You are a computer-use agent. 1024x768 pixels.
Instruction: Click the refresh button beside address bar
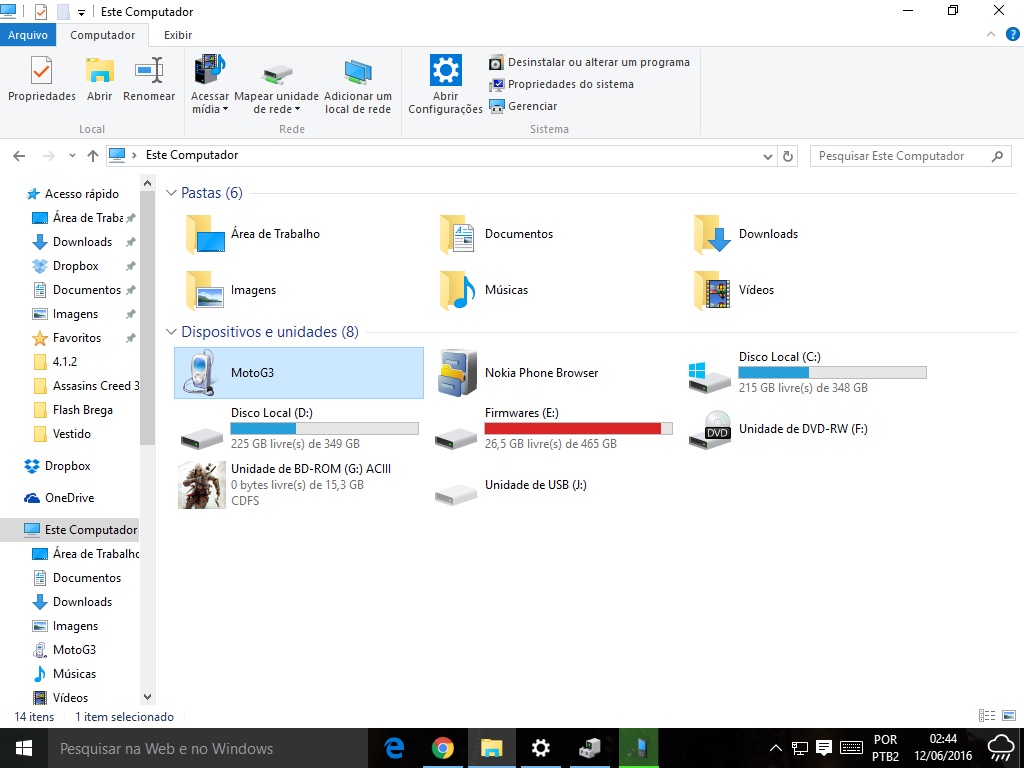pos(788,156)
